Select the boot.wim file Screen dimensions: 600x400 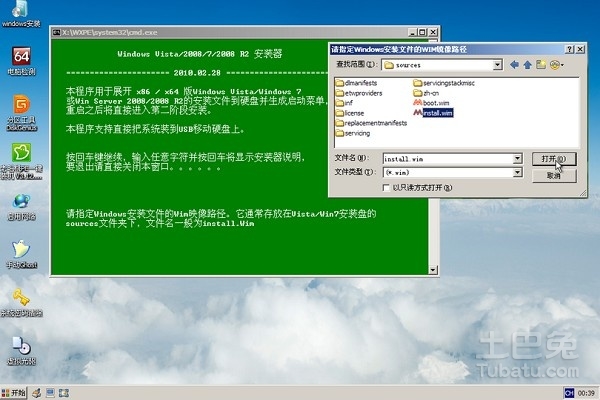pos(431,103)
